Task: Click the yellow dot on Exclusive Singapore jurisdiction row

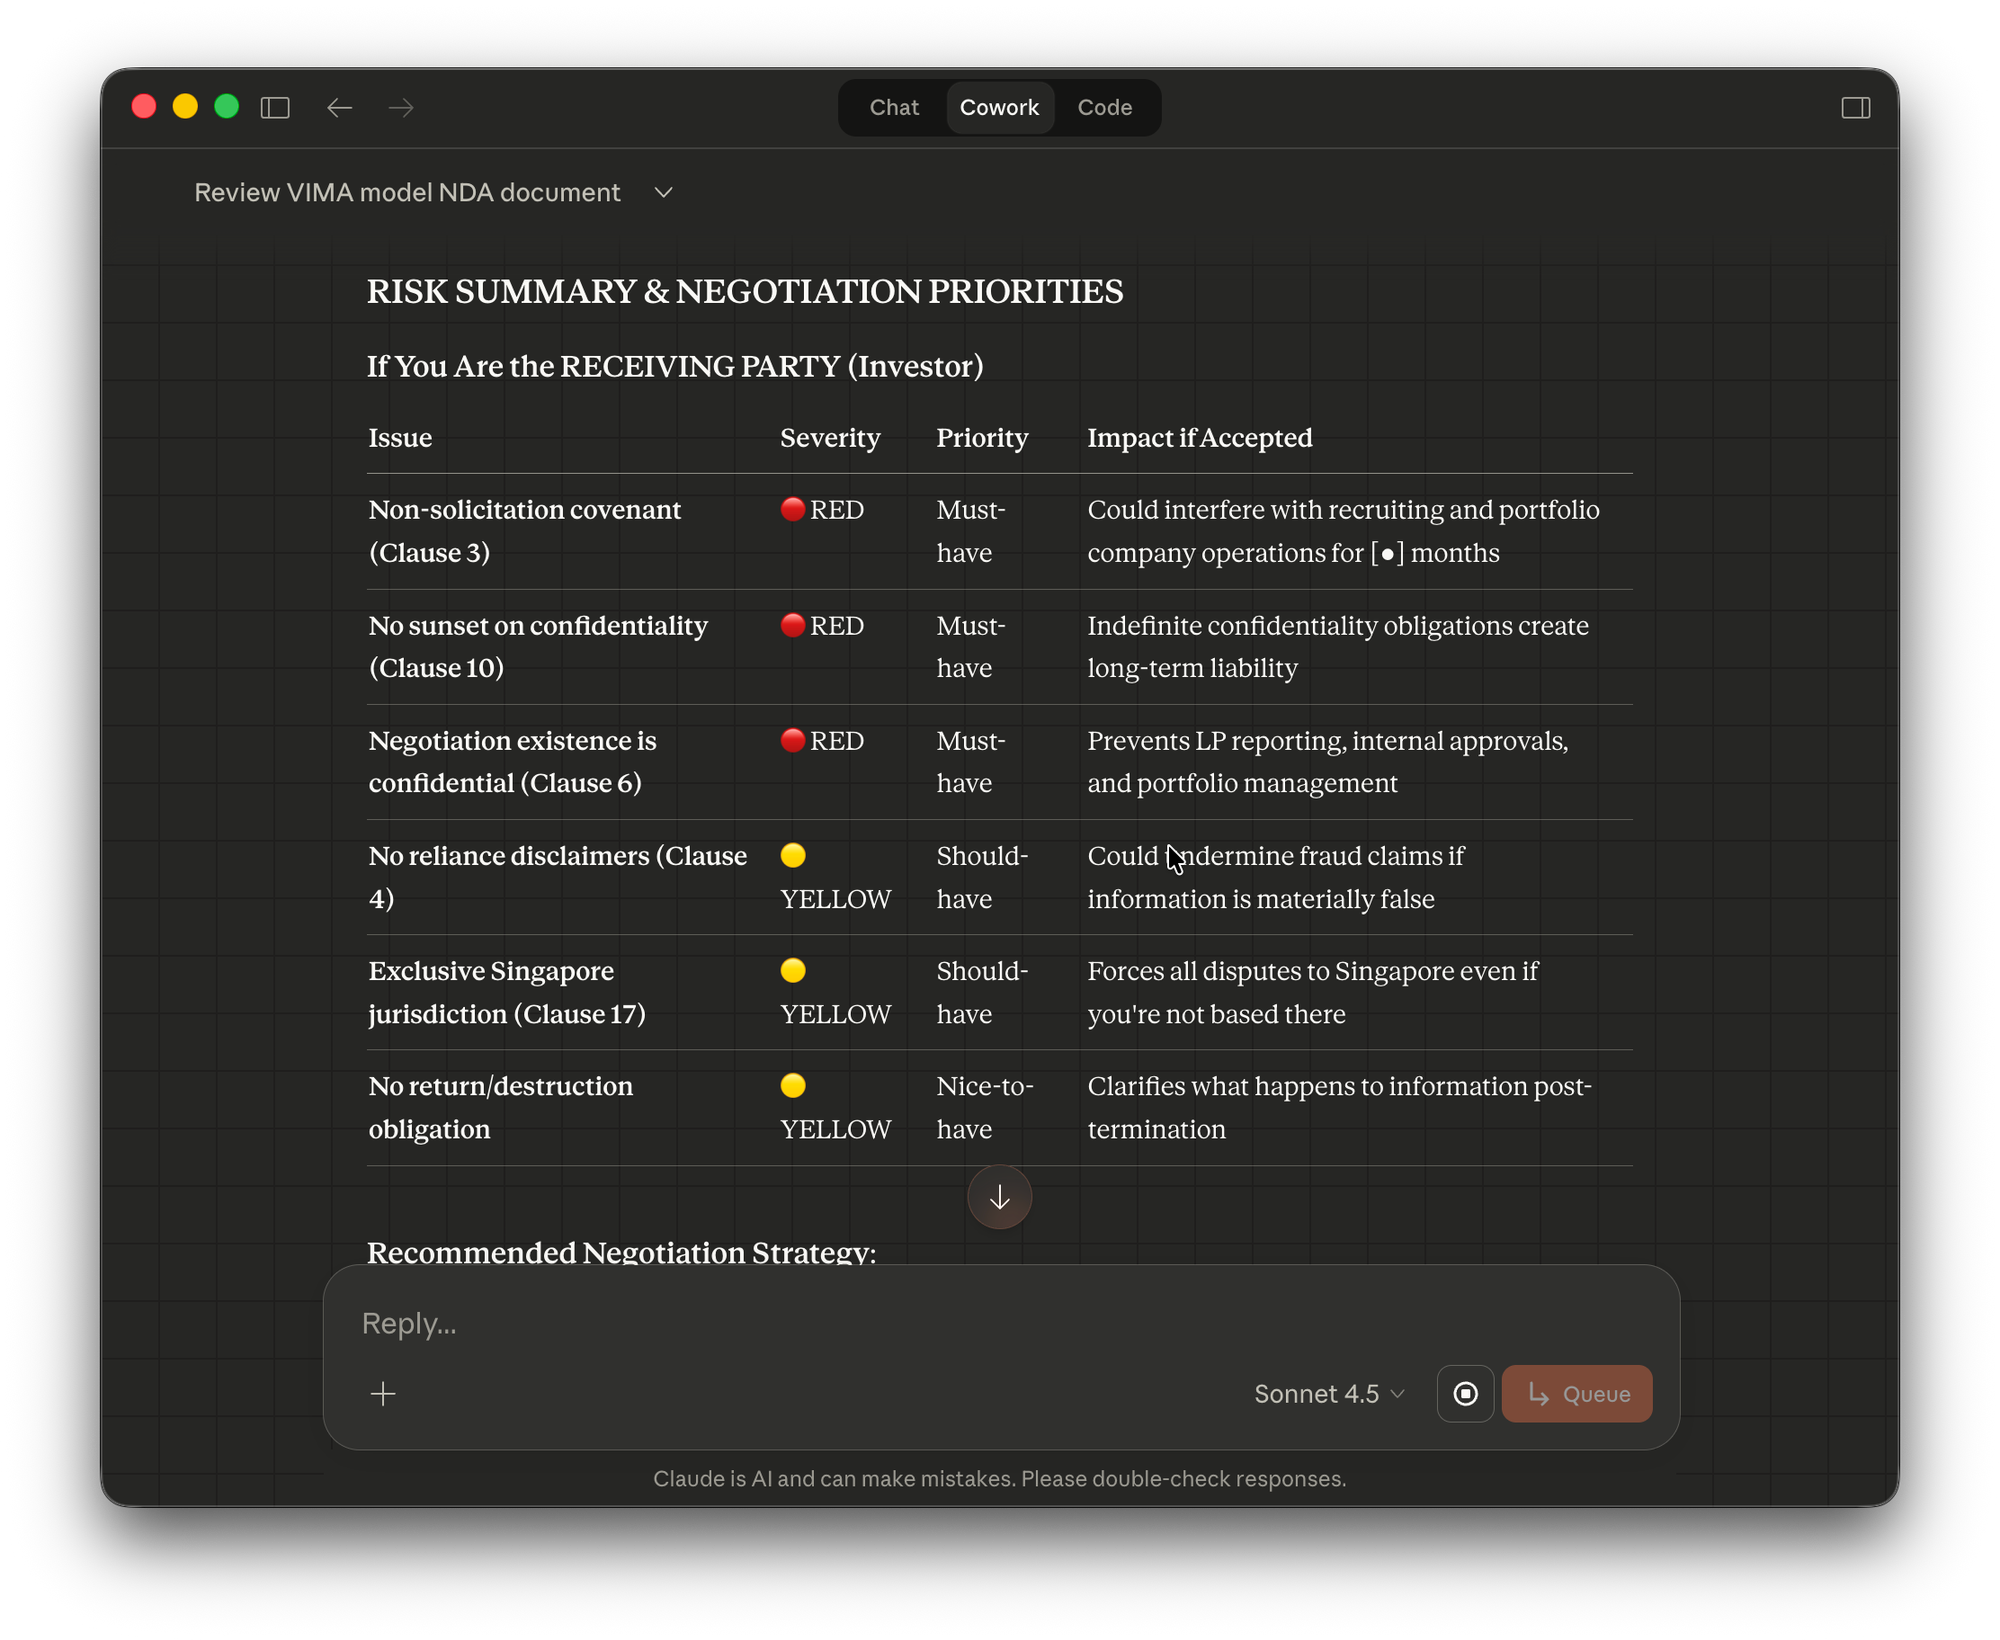Action: [793, 970]
